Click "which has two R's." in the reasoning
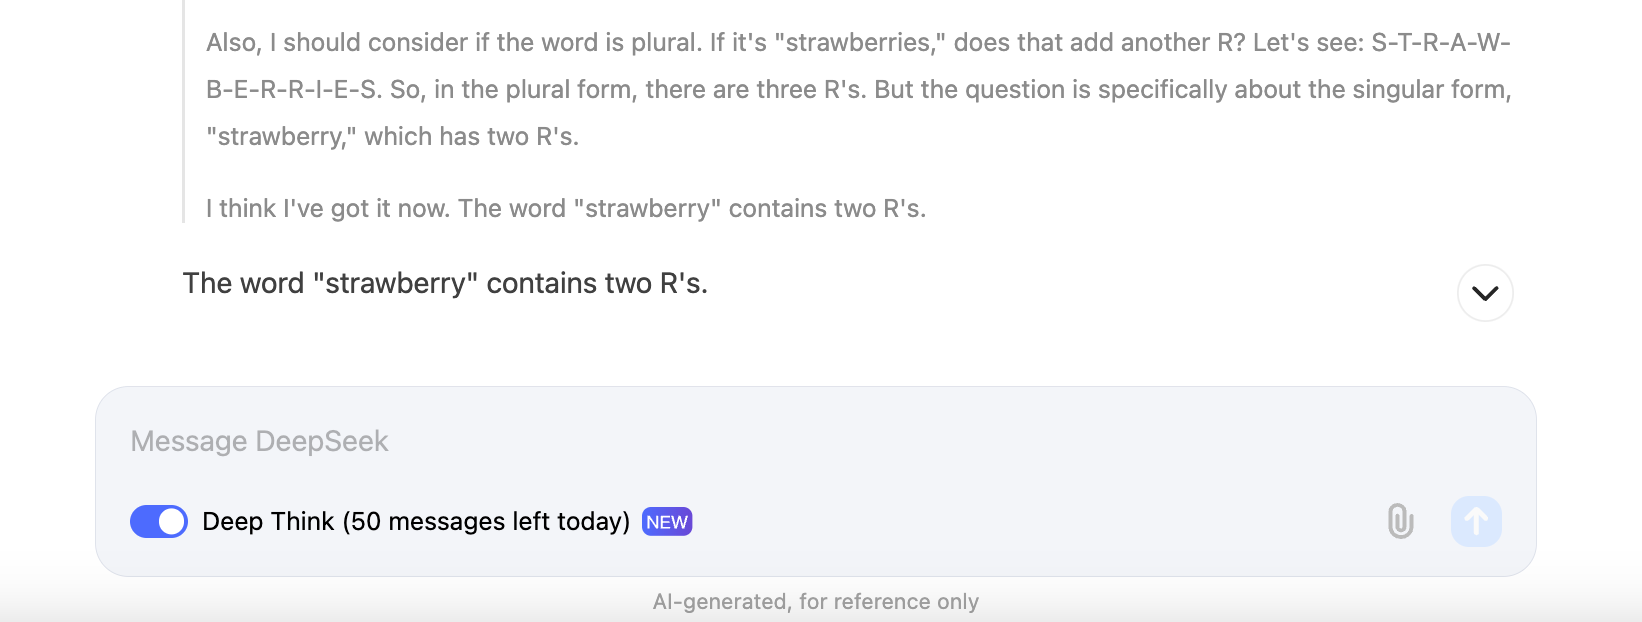Viewport: 1642px width, 622px height. [471, 136]
